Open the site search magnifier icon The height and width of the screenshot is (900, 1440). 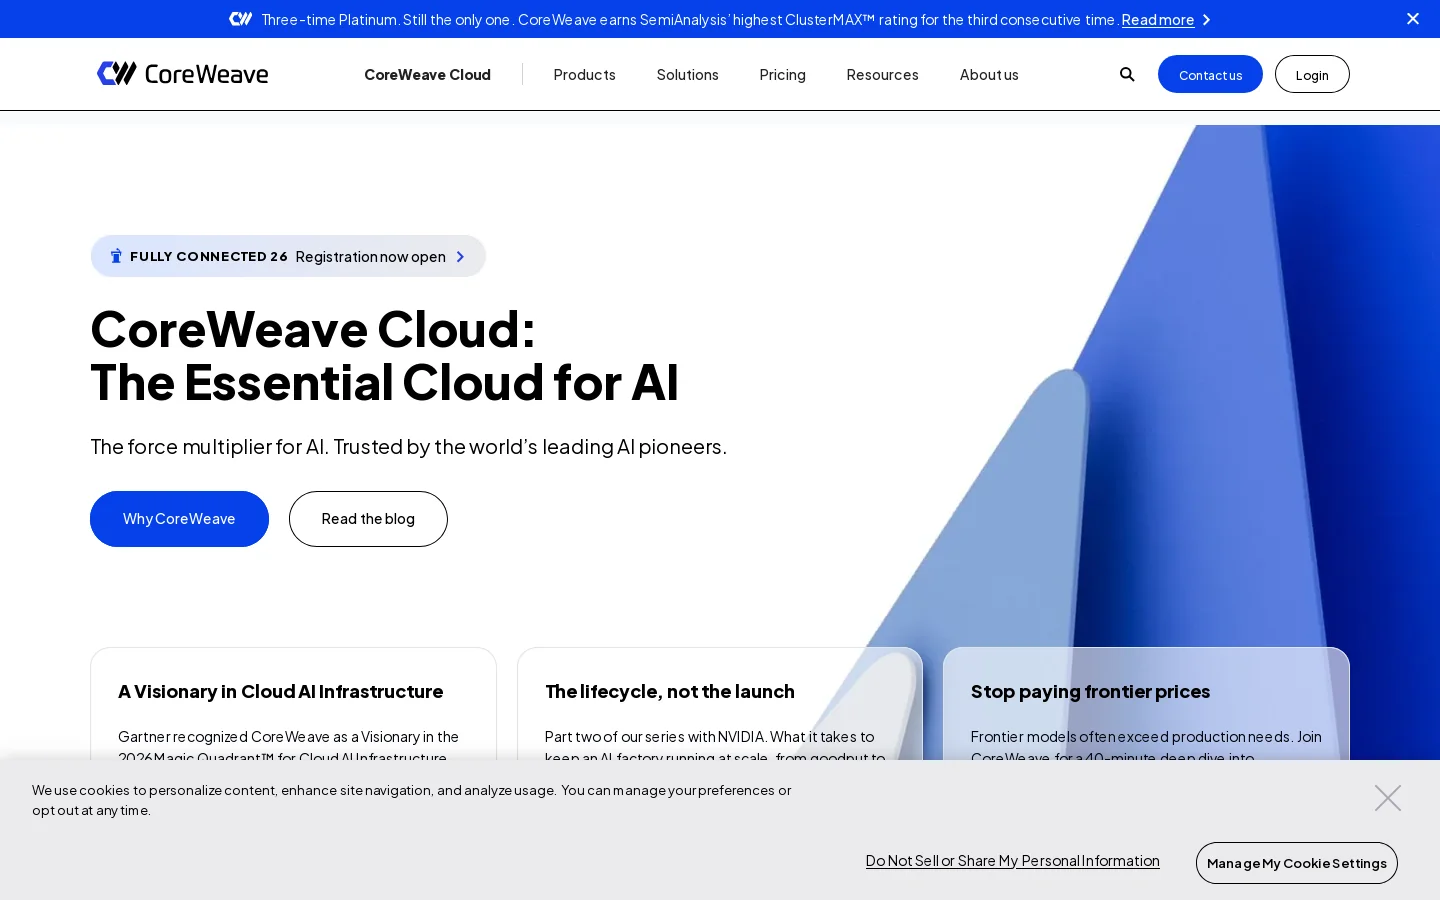click(x=1127, y=74)
